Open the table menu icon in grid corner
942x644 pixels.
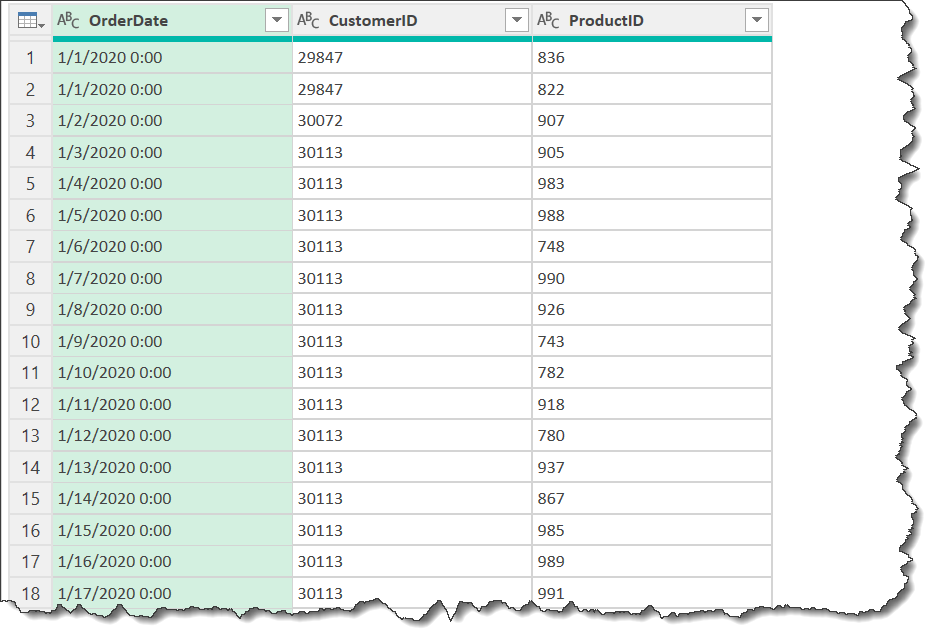click(31, 21)
